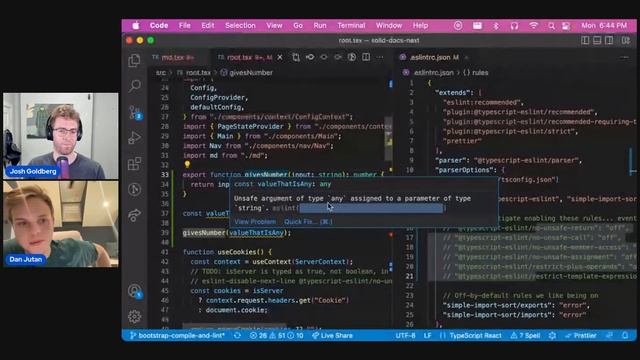Click the Wi-Fi icon in macOS menu bar
The width and height of the screenshot is (640, 360).
[533, 26]
